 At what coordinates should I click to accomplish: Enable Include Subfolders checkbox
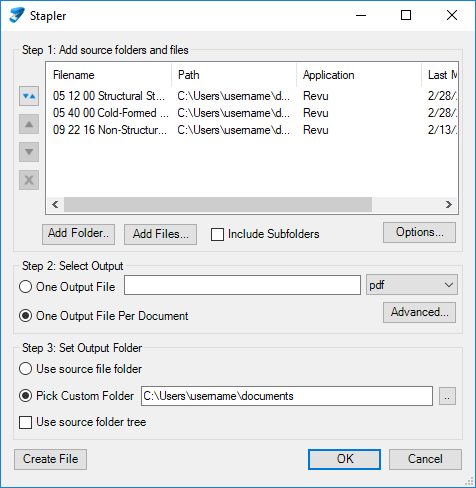point(217,234)
